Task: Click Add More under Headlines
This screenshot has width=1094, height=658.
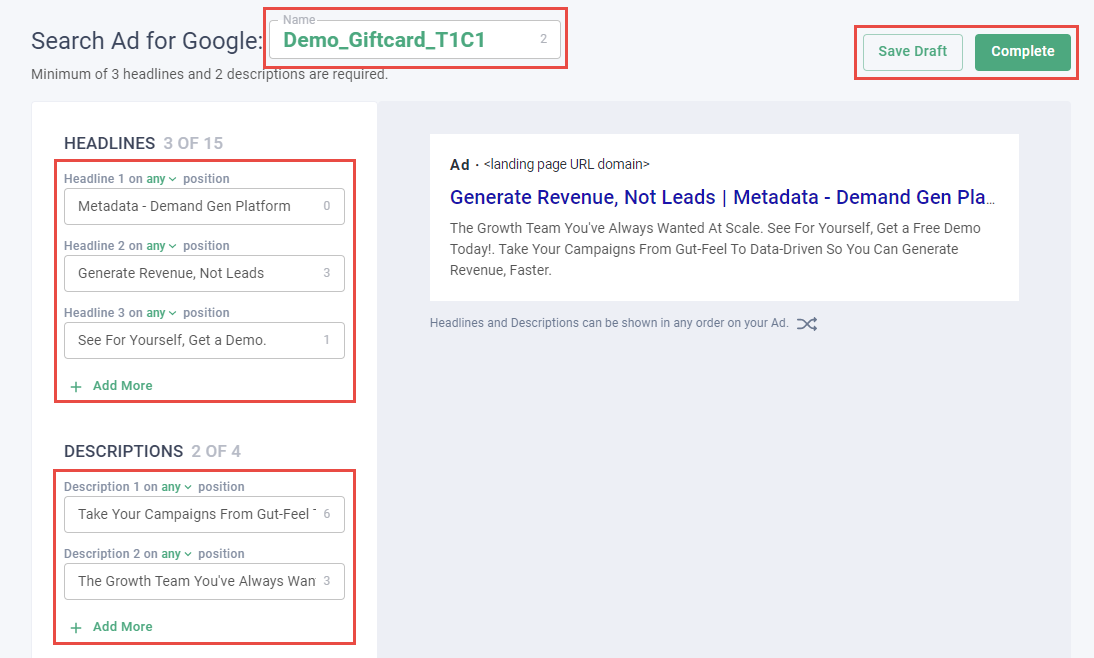Action: (x=122, y=386)
